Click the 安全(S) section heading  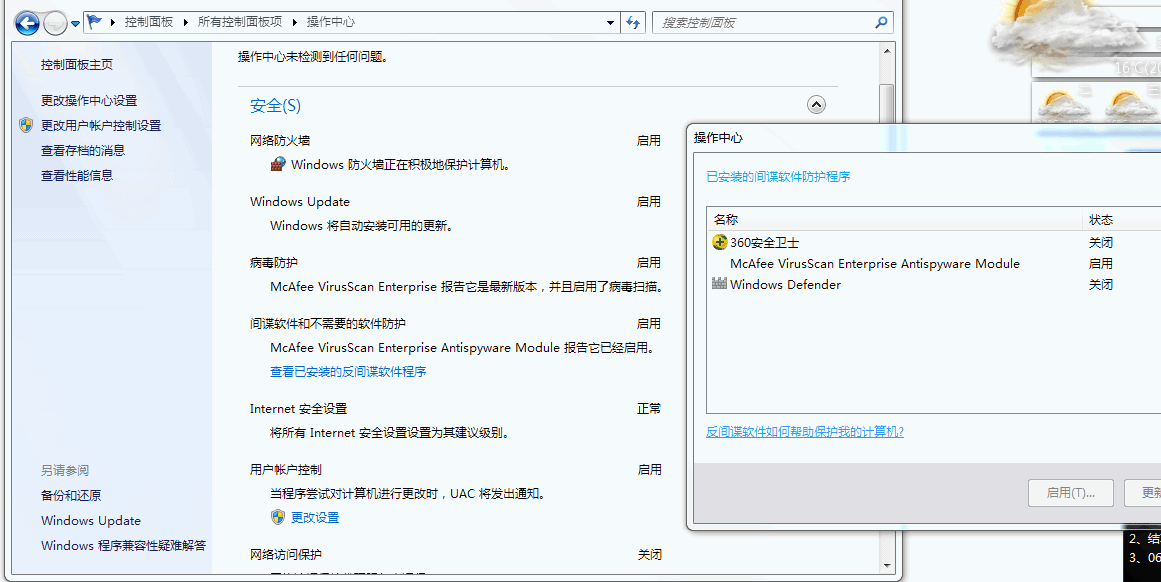[x=275, y=106]
